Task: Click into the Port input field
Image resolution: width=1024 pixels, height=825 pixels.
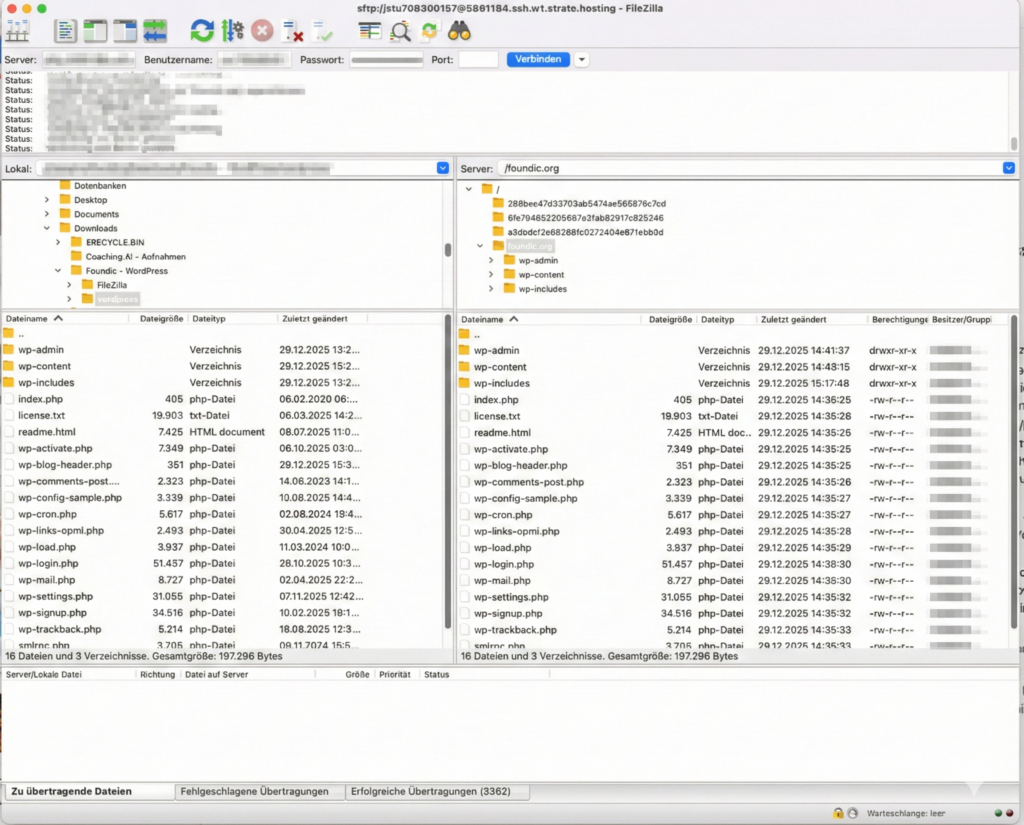Action: 478,60
